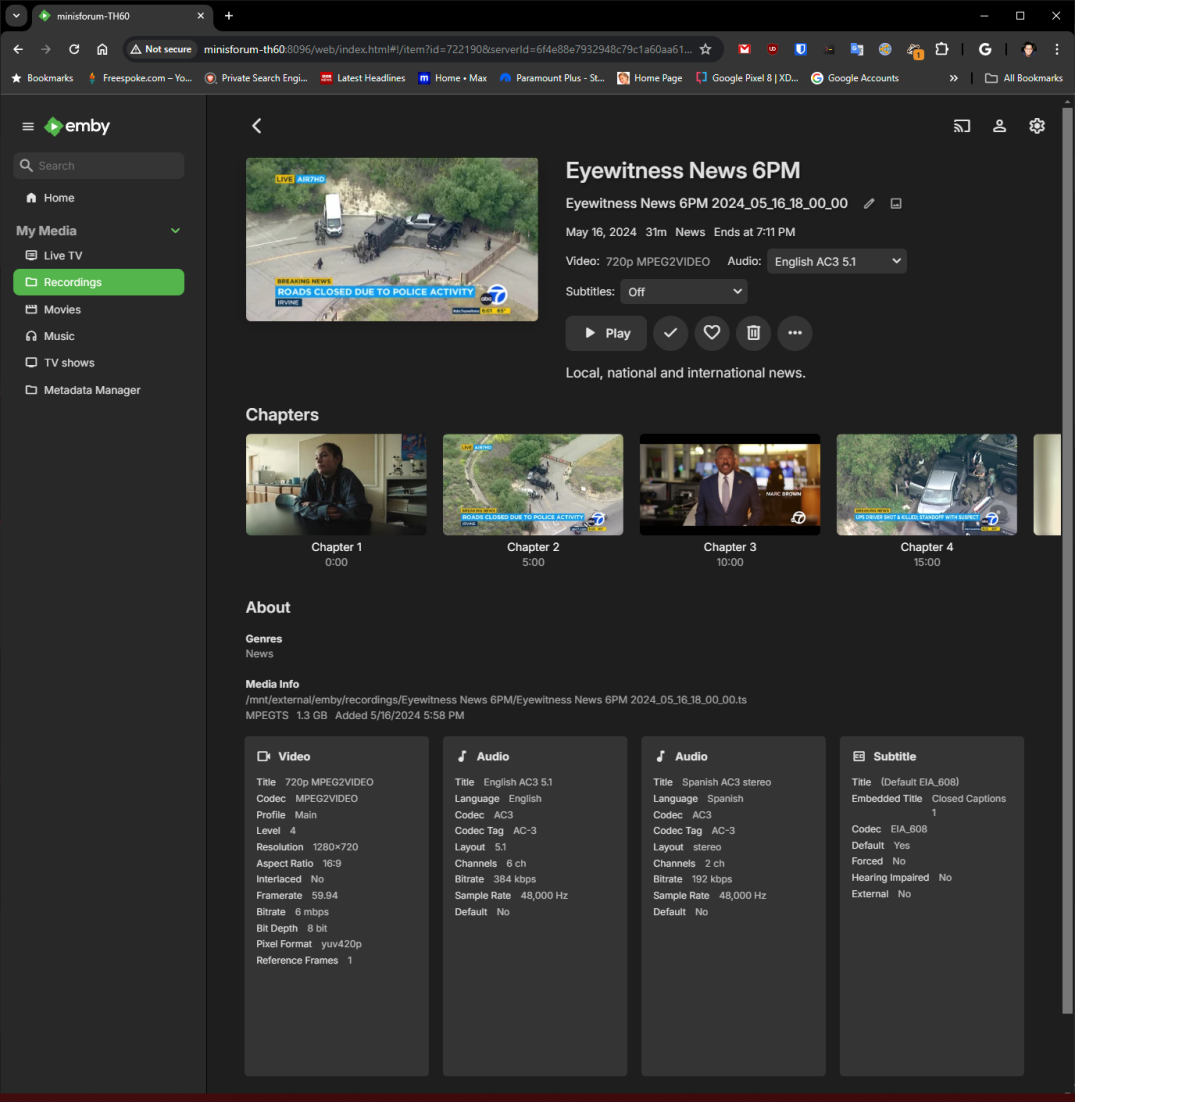The height and width of the screenshot is (1102, 1200).
Task: Open Emby settings gear icon
Action: (1037, 126)
